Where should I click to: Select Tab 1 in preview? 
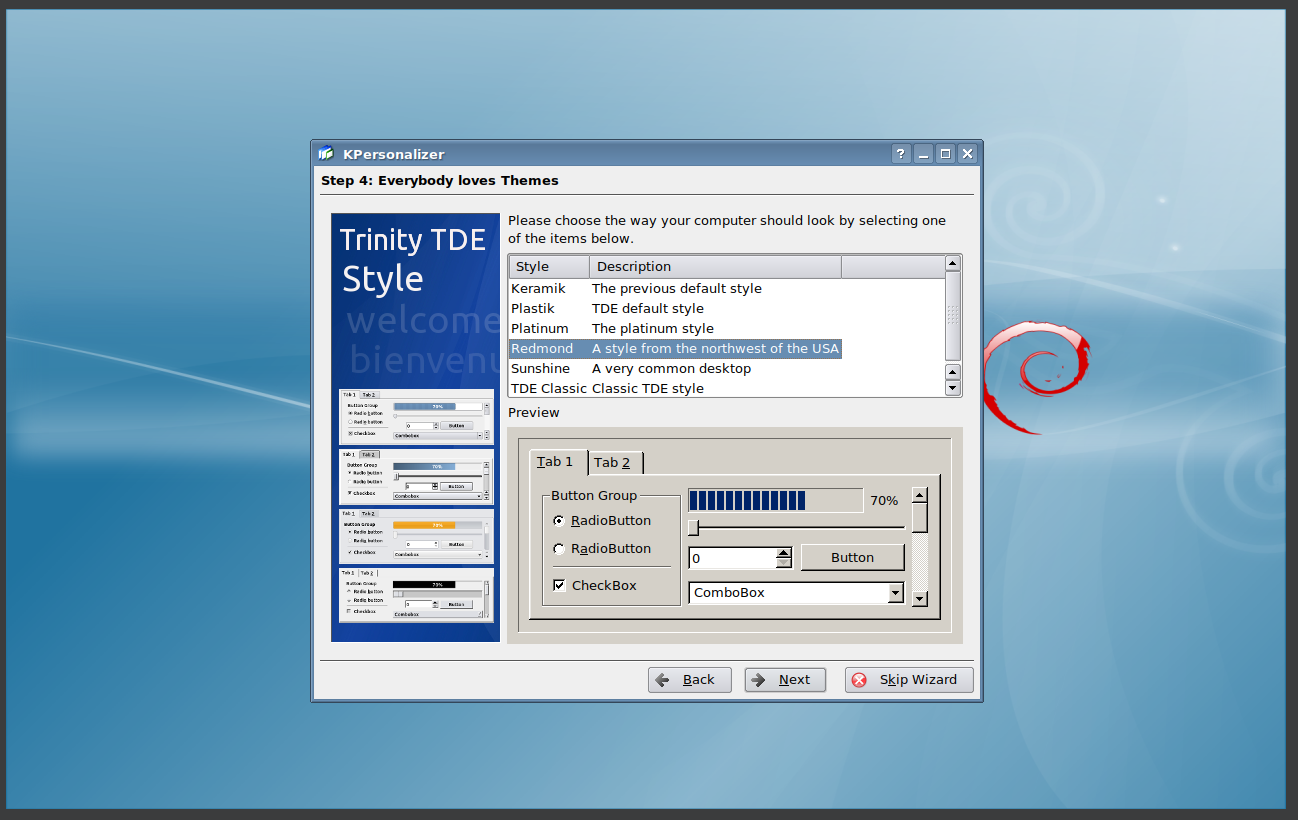(556, 461)
